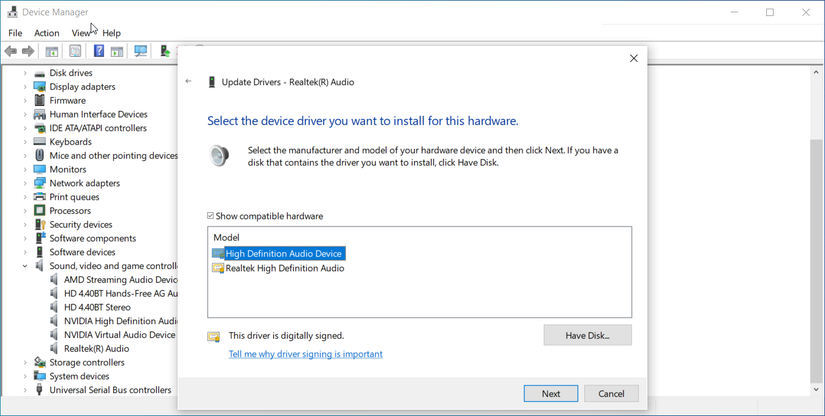
Task: Click the Forward arrow in Device Manager toolbar
Action: coord(28,51)
